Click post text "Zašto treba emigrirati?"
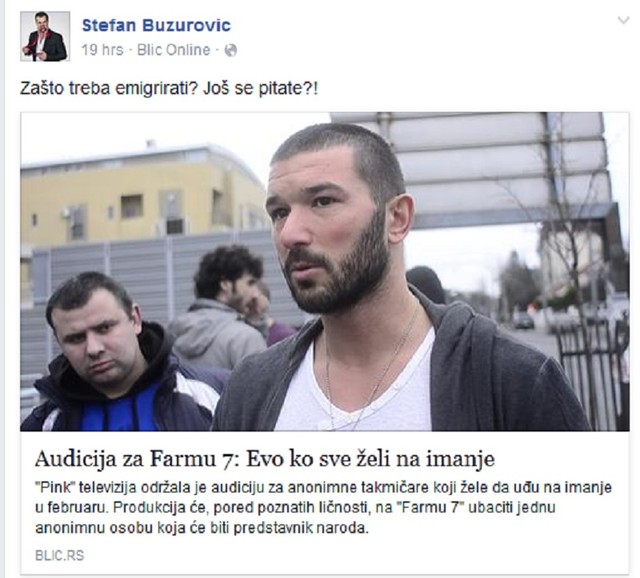The image size is (640, 578). (109, 89)
